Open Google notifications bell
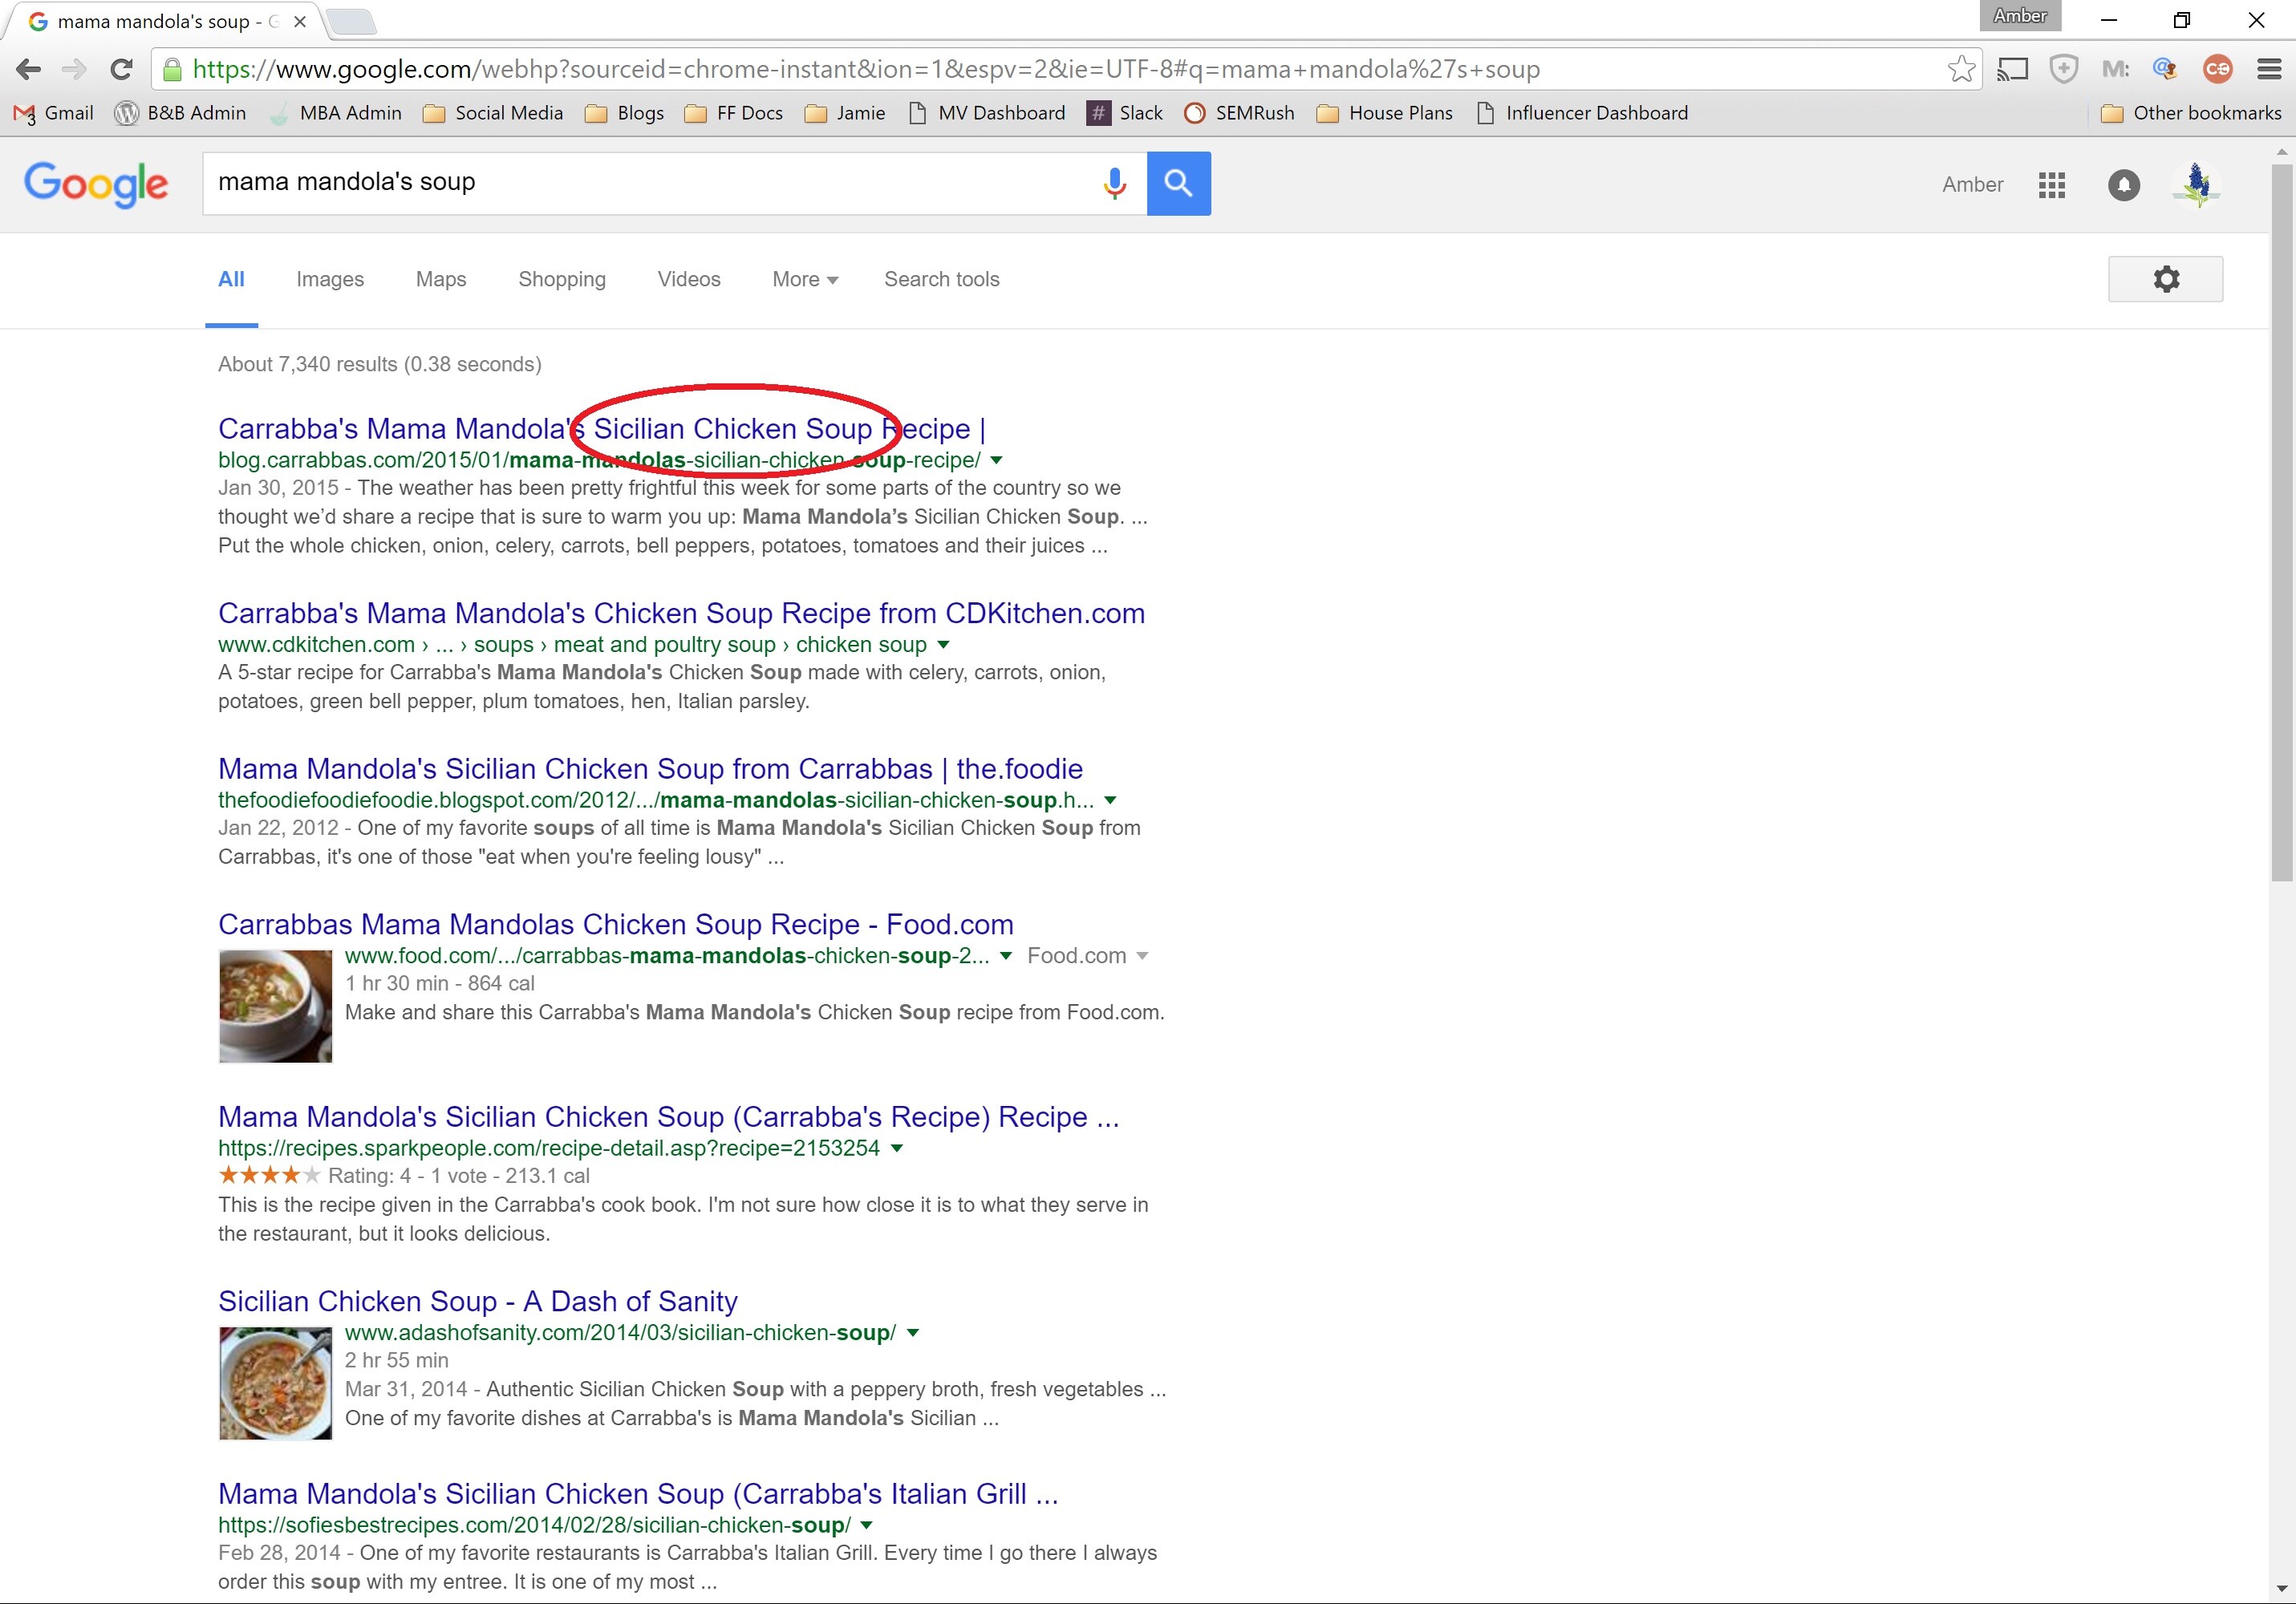Viewport: 2296px width, 1604px height. tap(2124, 185)
